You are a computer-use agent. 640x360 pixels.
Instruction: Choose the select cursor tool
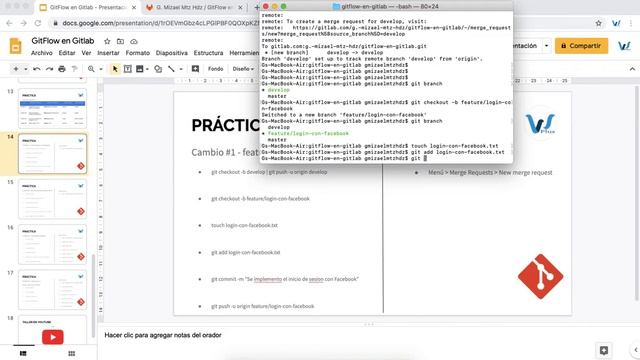(x=115, y=69)
